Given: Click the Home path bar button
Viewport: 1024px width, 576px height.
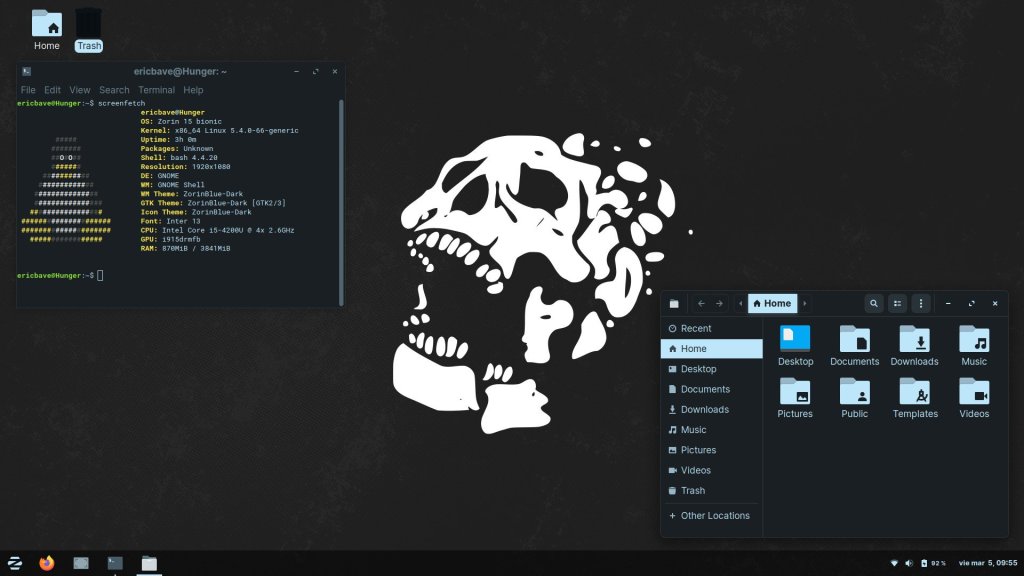Looking at the screenshot, I should 772,303.
